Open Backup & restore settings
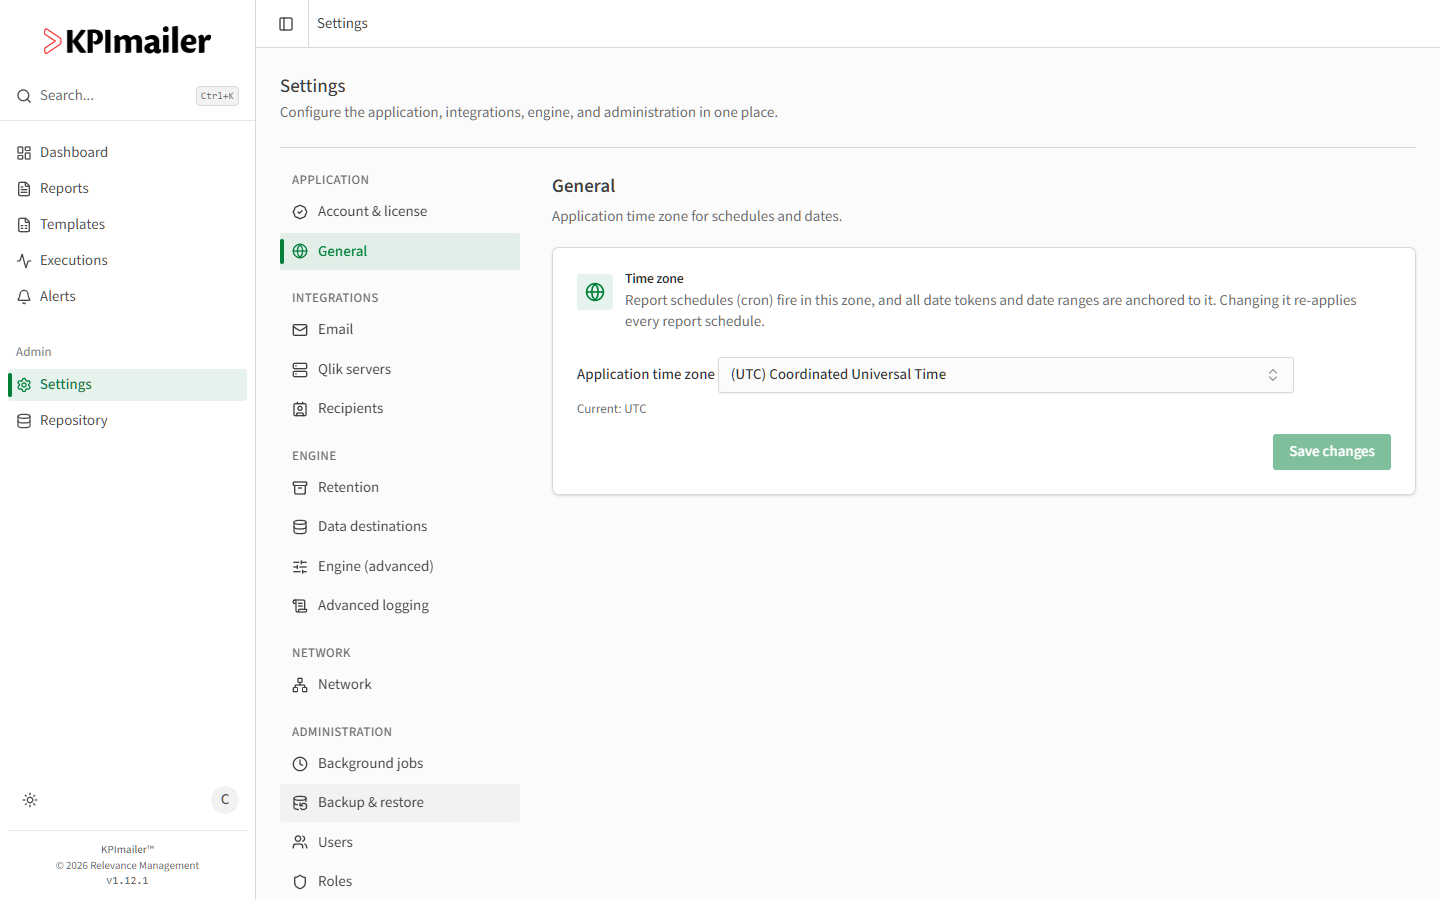The image size is (1440, 900). tap(400, 803)
